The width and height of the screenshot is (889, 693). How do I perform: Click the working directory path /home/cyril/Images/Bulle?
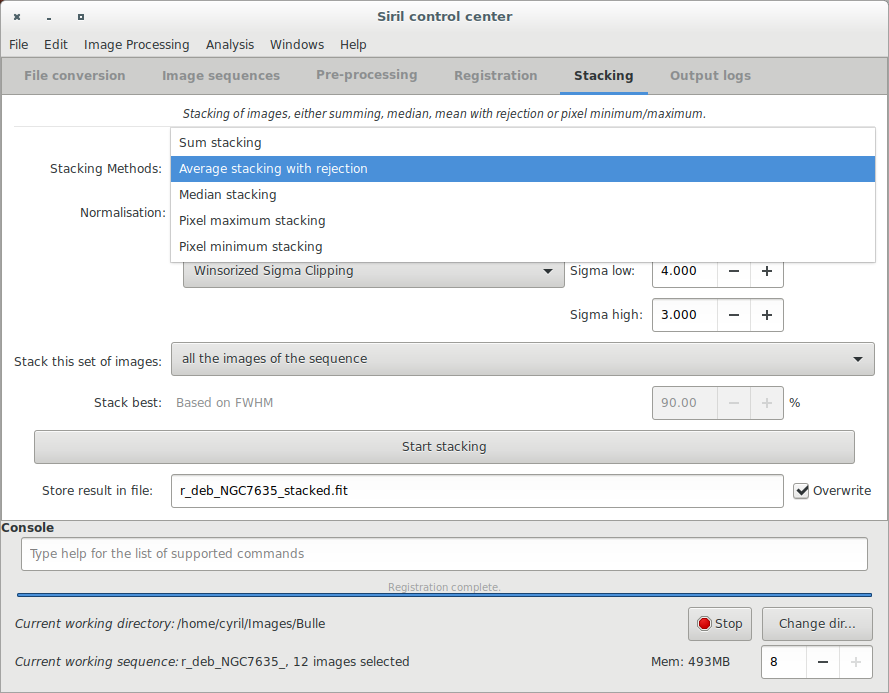pyautogui.click(x=251, y=624)
